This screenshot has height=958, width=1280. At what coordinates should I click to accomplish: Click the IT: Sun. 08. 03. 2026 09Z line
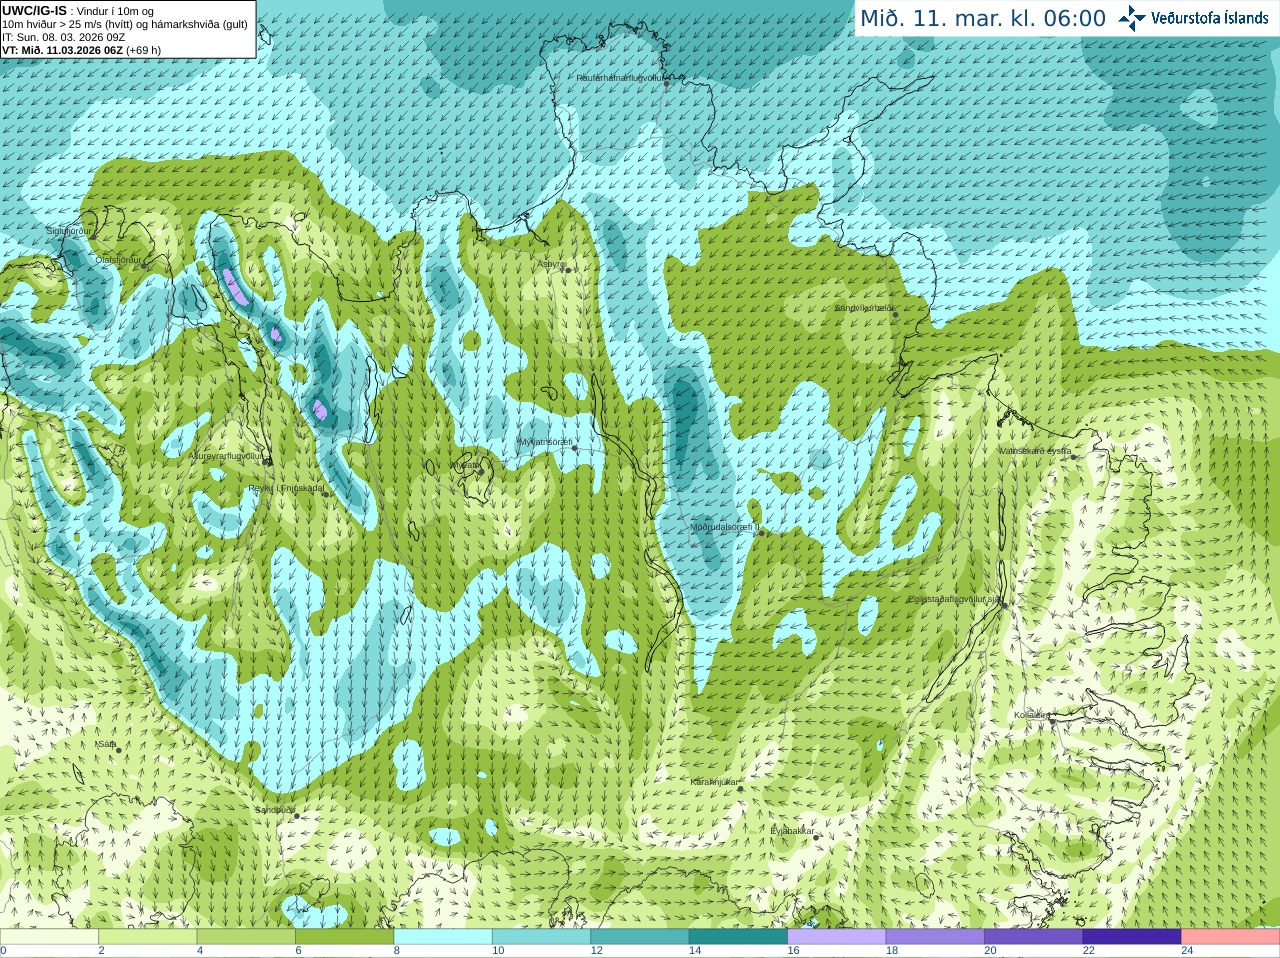pos(63,37)
